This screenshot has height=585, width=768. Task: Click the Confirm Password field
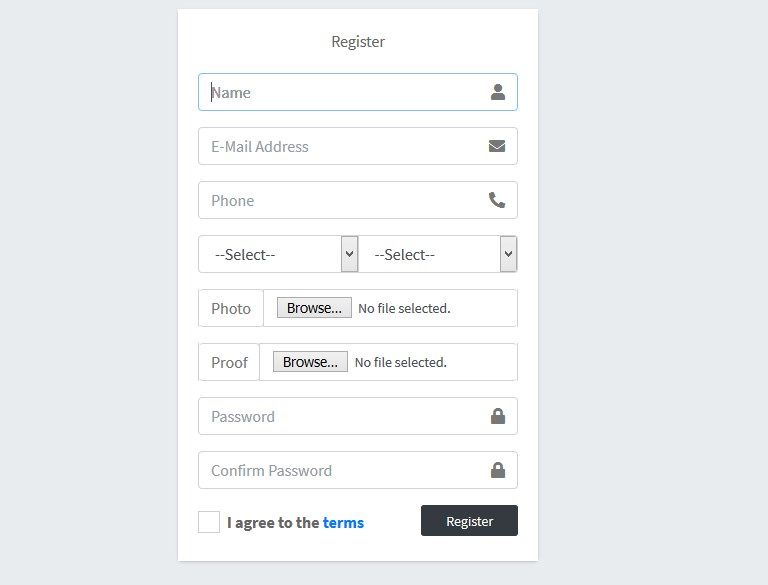[358, 470]
